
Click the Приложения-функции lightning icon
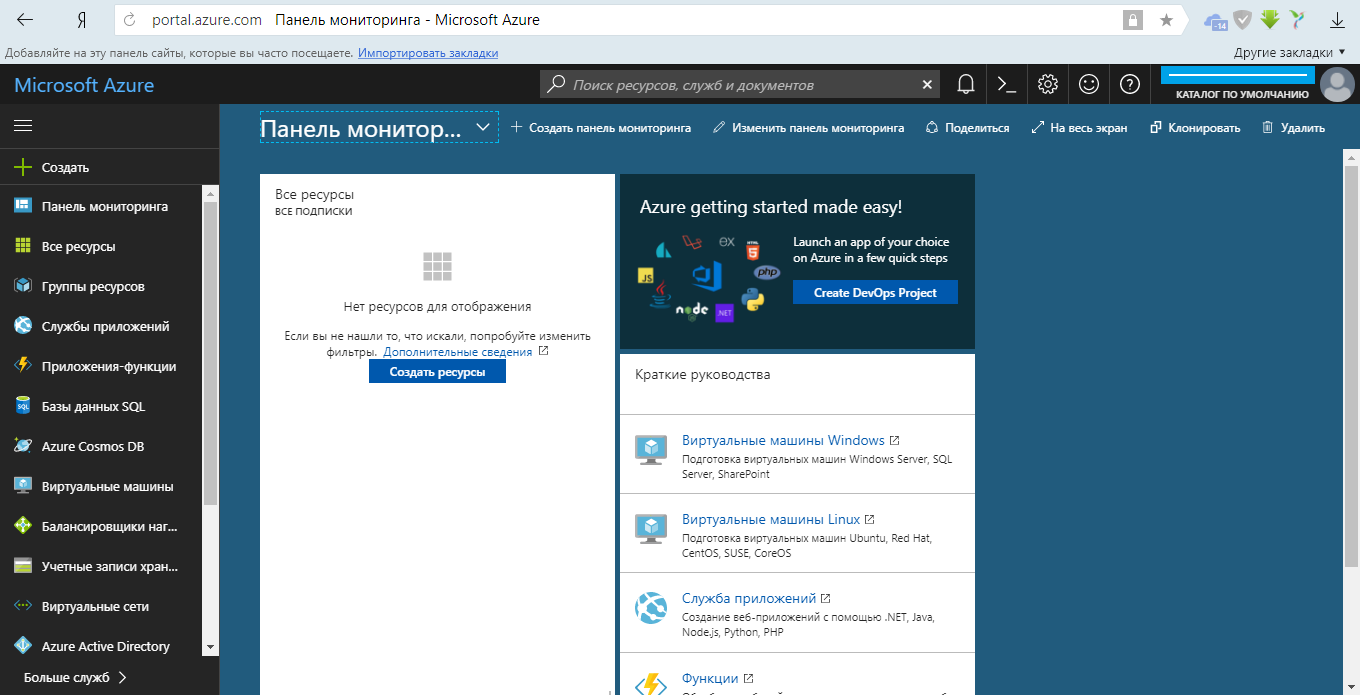(x=23, y=366)
